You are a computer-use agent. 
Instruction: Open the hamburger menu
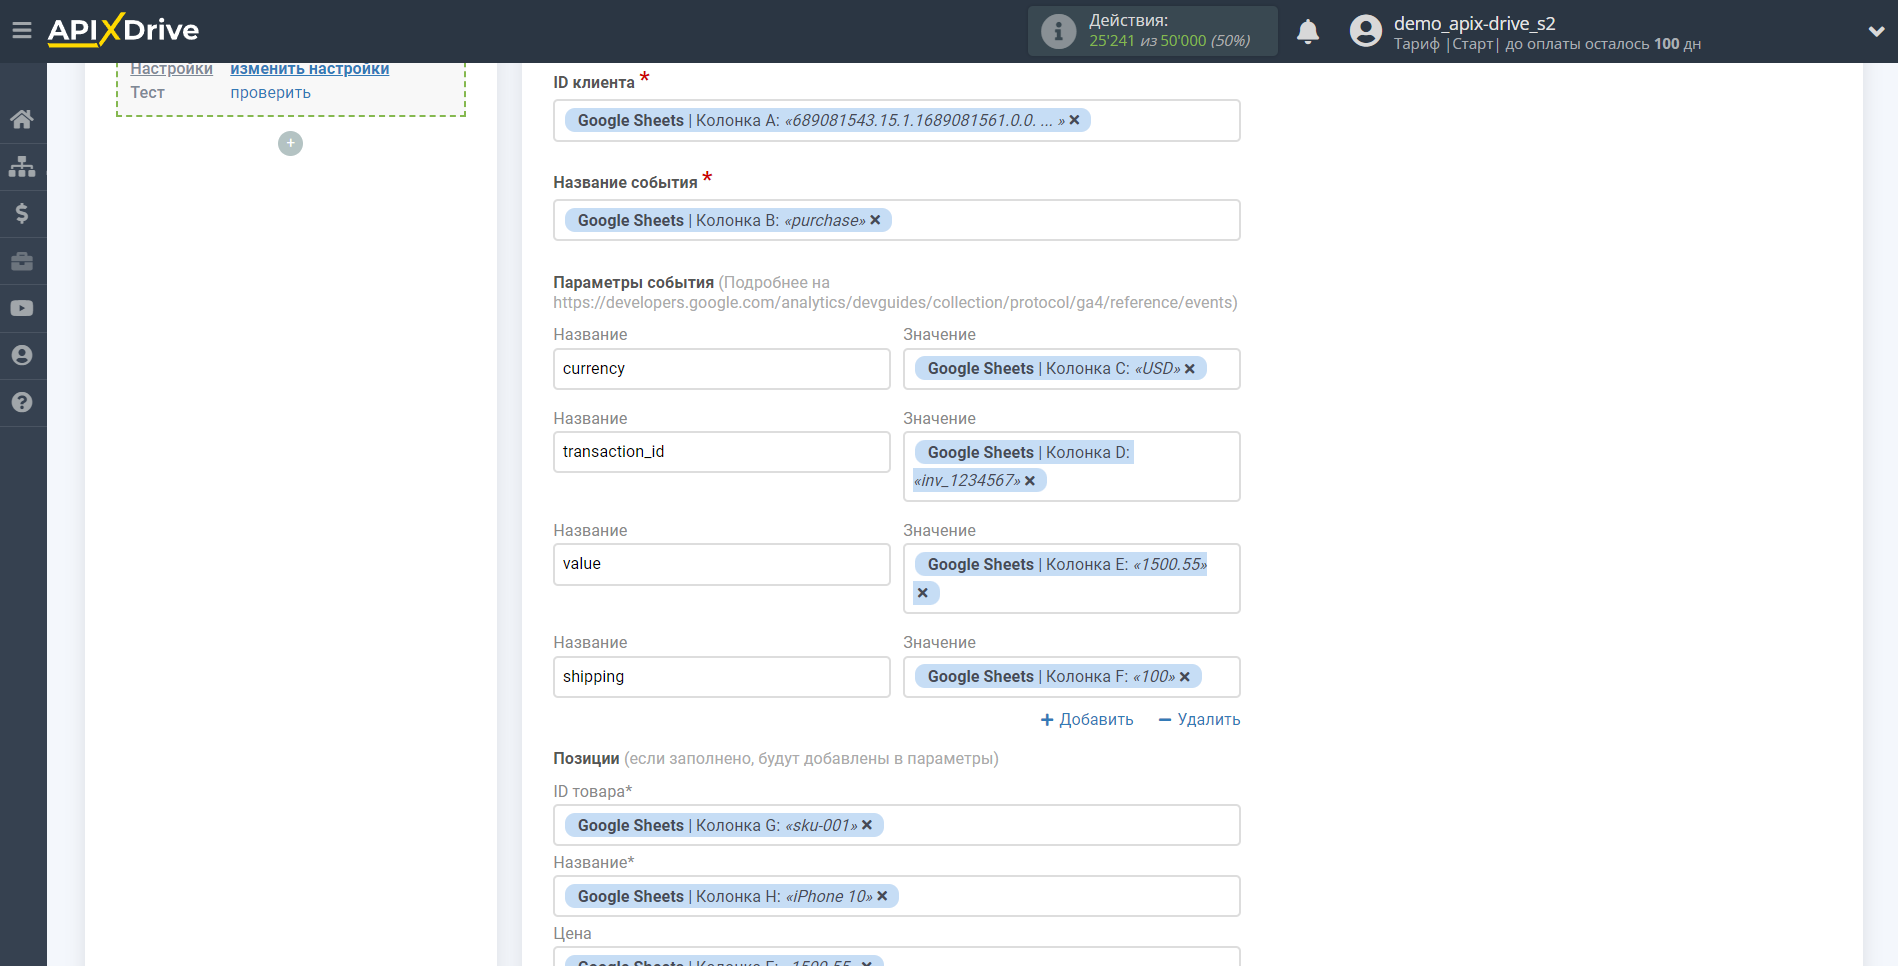[x=22, y=30]
